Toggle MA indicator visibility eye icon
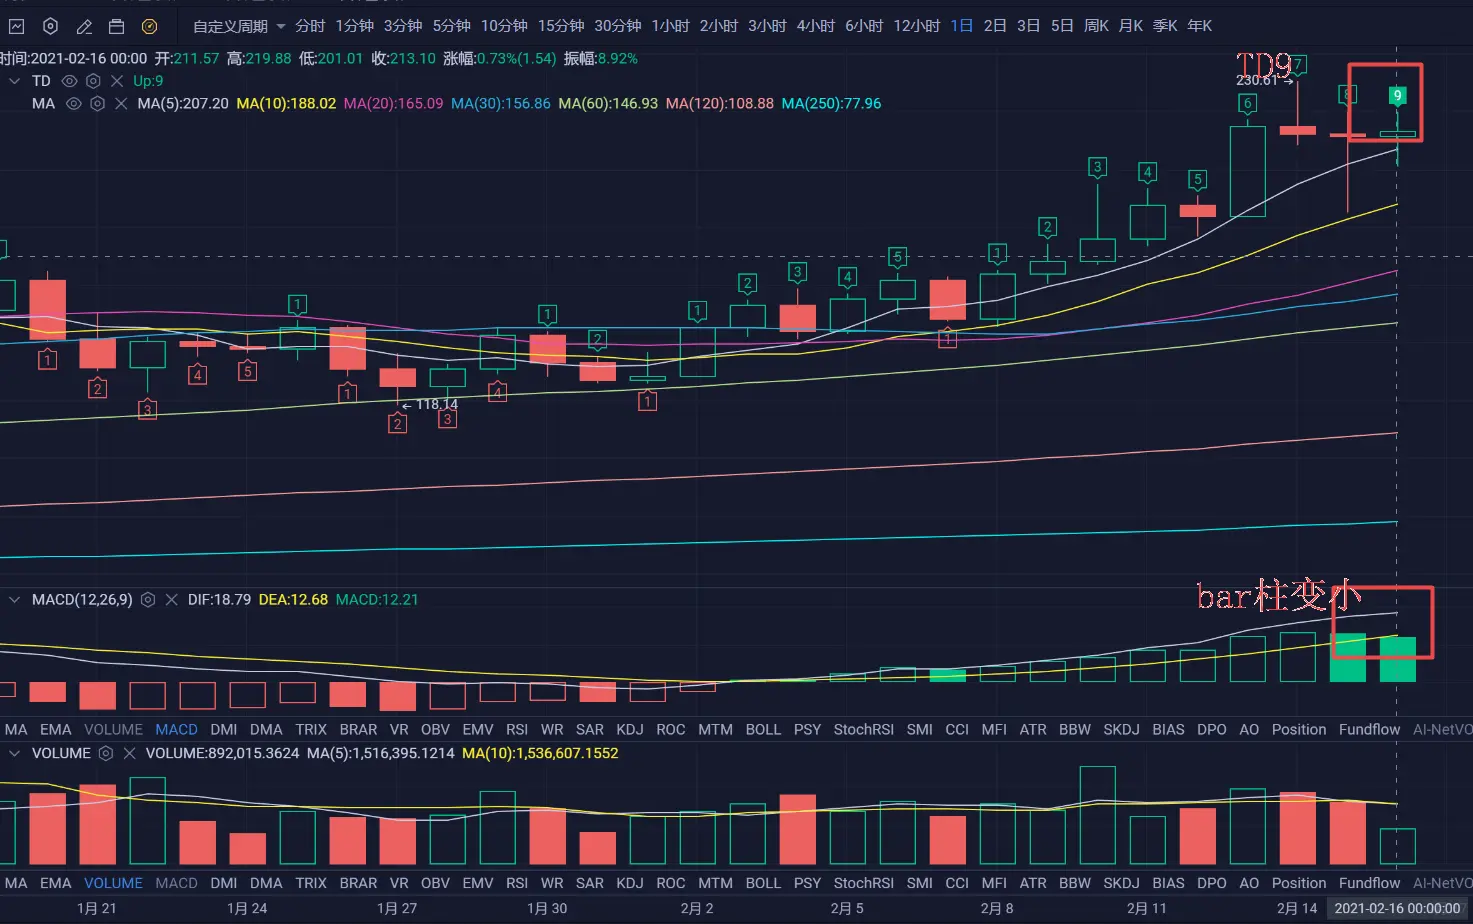The width and height of the screenshot is (1473, 924). tap(73, 103)
